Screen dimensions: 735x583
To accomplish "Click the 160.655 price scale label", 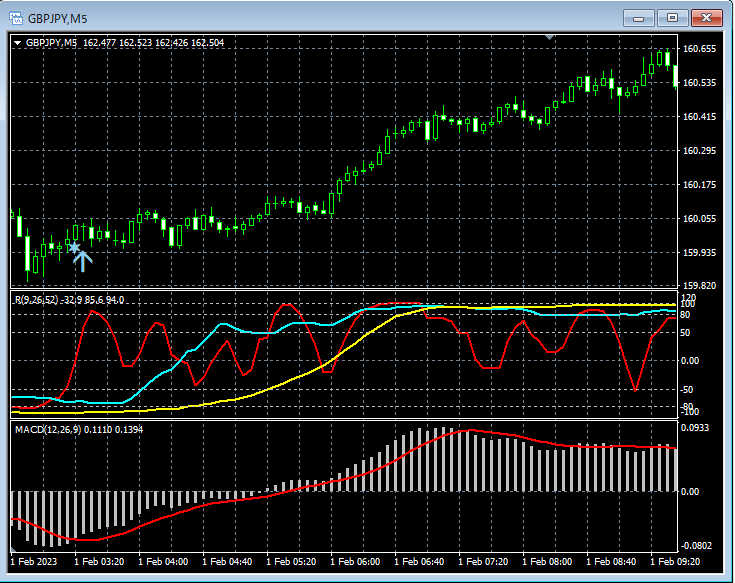I will 699,49.
